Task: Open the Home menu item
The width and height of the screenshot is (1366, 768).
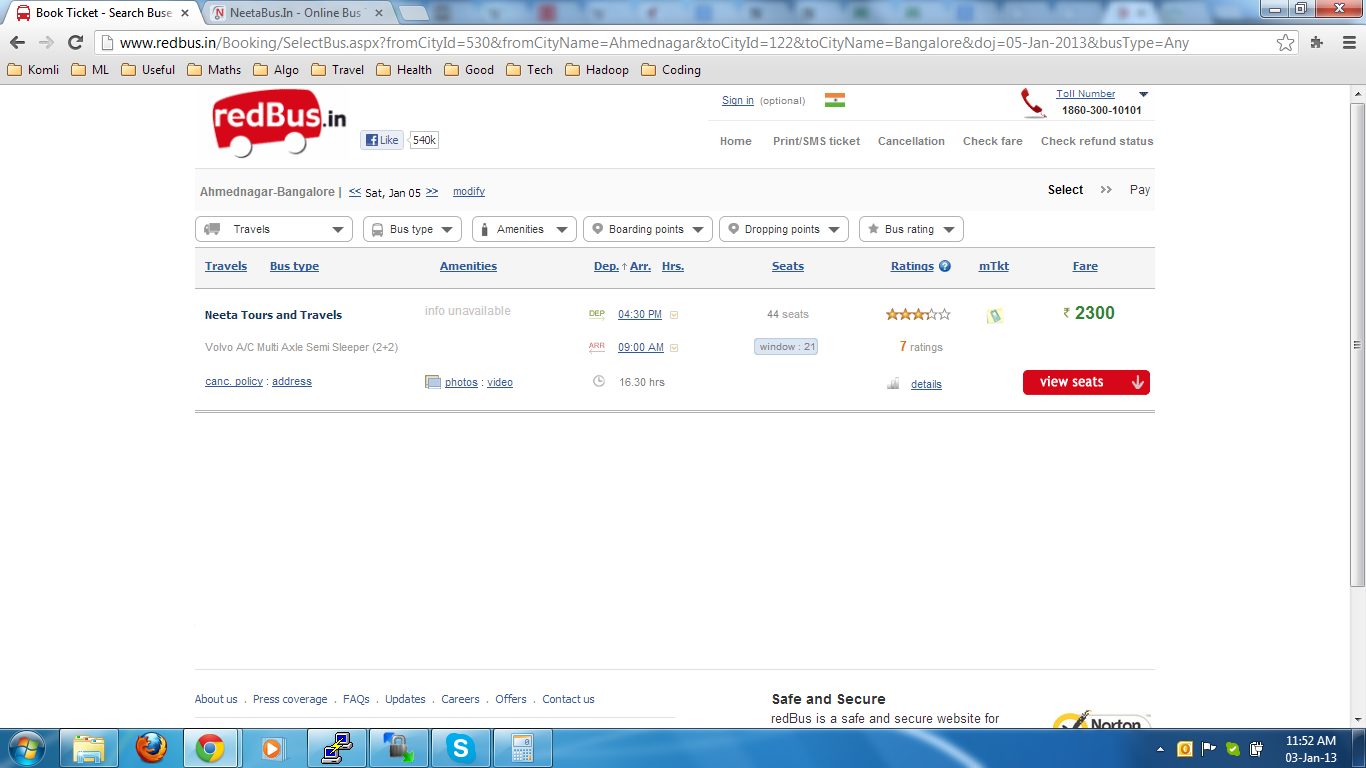Action: coord(735,141)
